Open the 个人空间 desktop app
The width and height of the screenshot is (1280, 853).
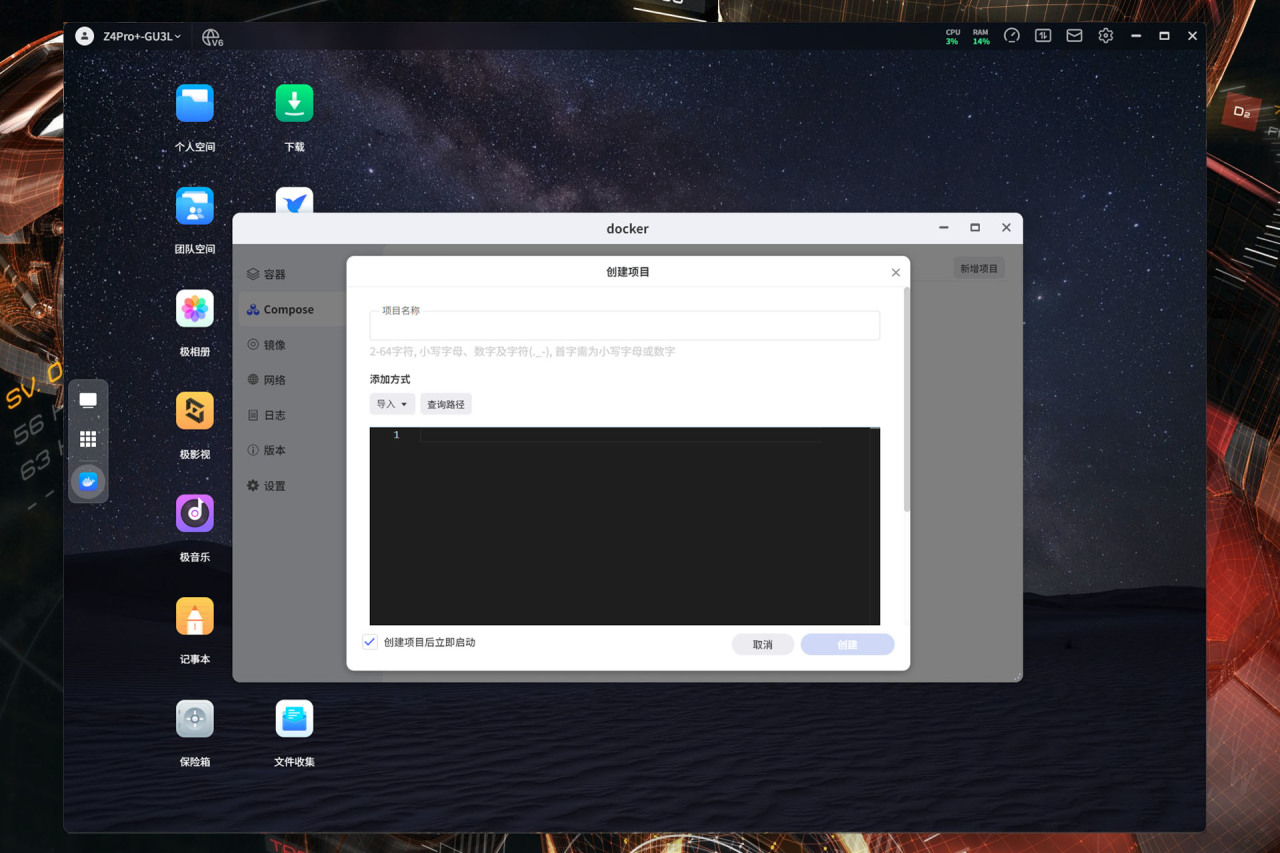pyautogui.click(x=195, y=103)
